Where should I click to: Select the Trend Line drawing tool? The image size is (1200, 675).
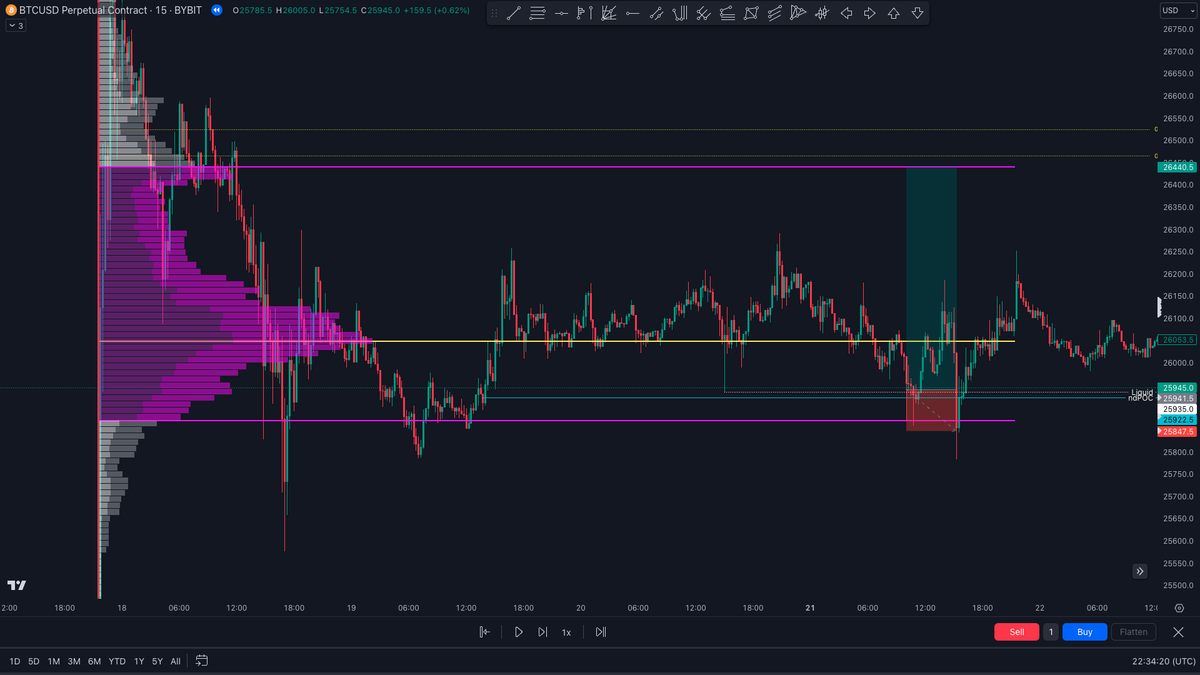tap(513, 14)
